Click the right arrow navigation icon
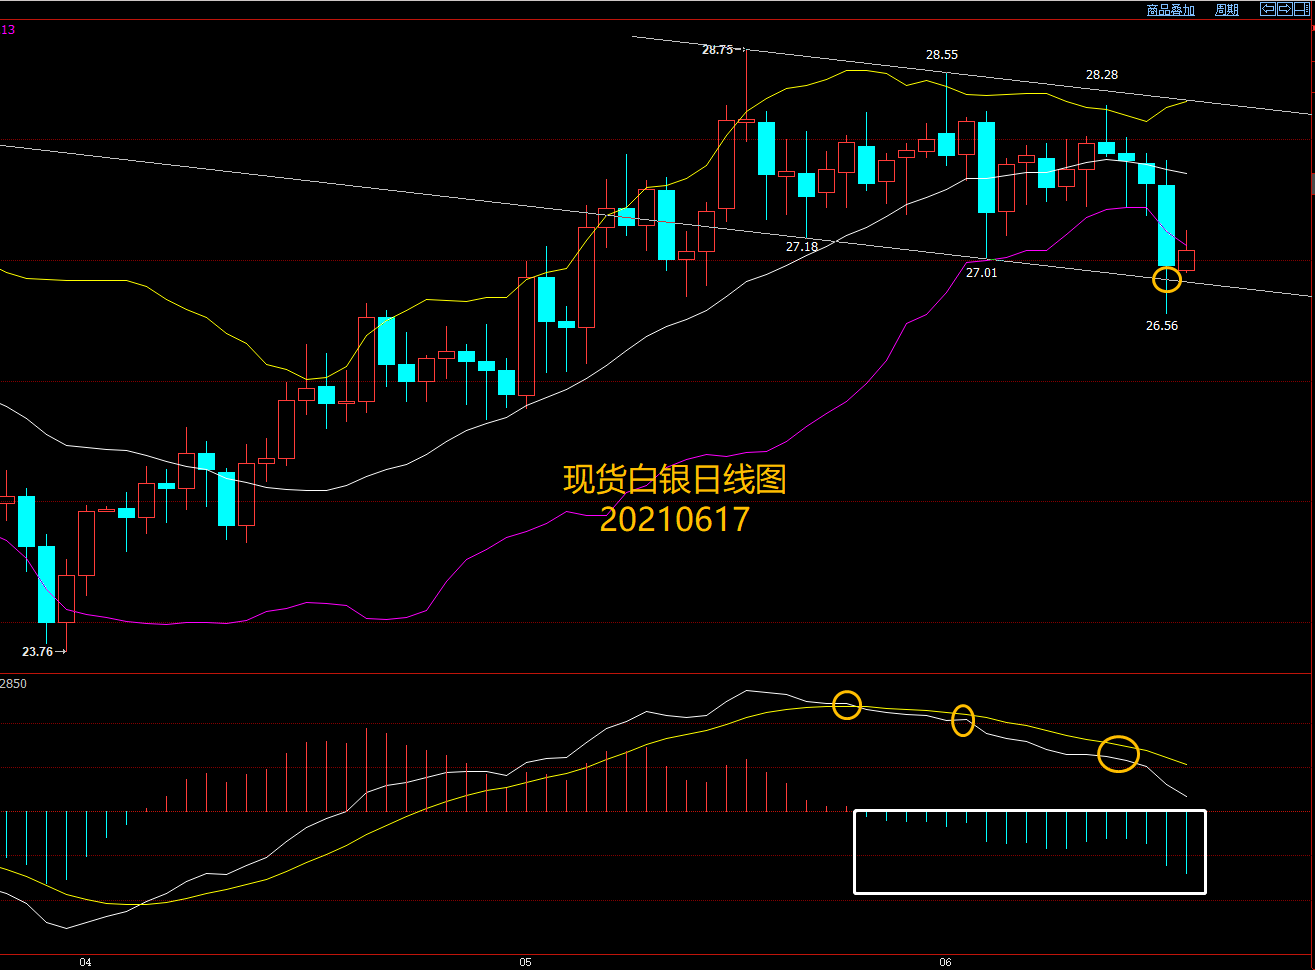 1285,9
